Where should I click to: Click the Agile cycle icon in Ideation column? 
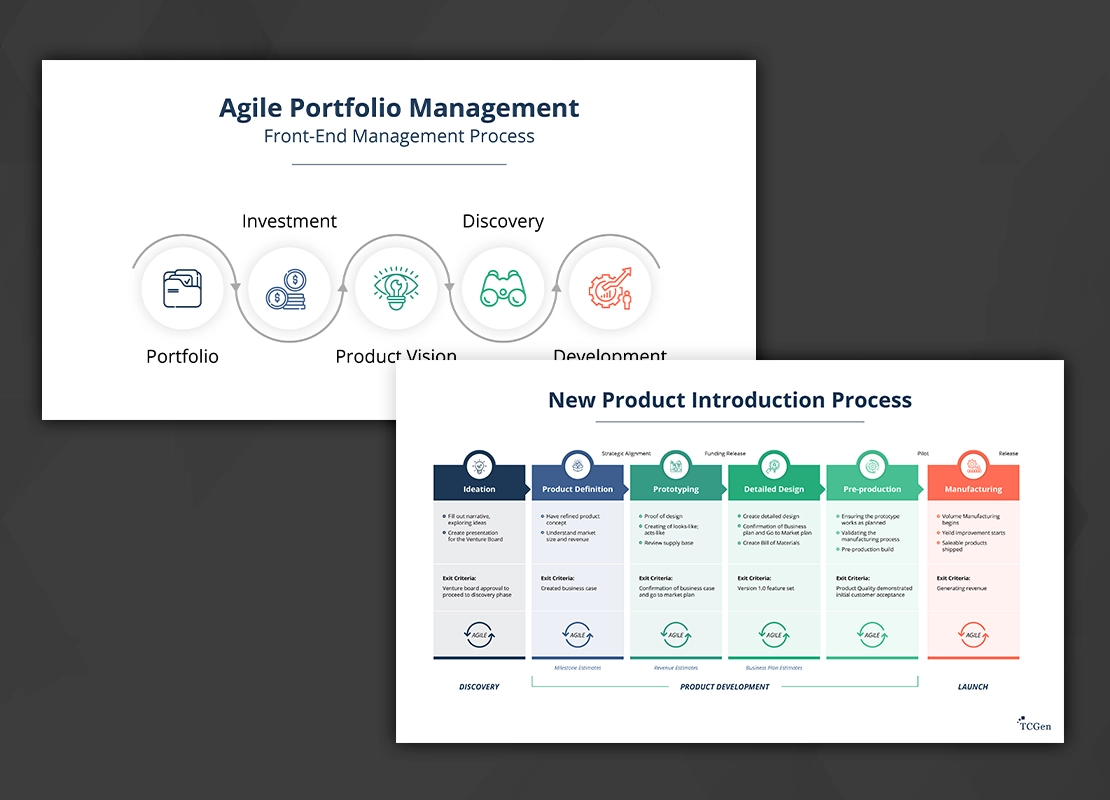click(x=479, y=634)
